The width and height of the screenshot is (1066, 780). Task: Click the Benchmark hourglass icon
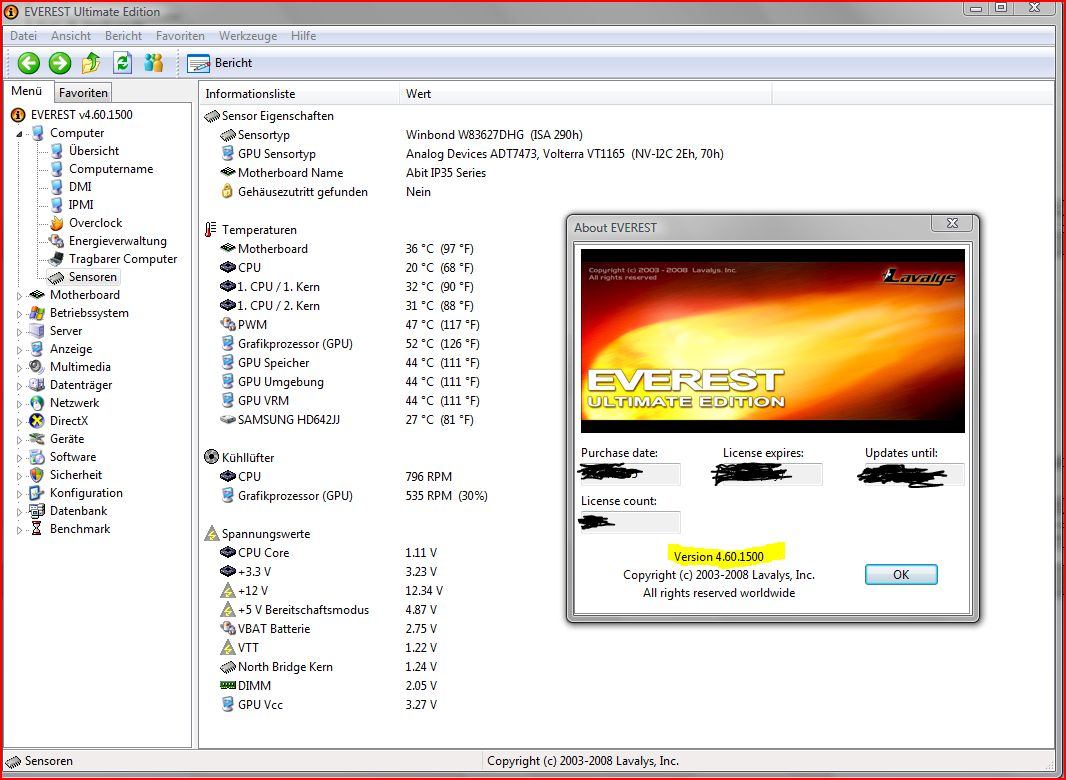click(x=37, y=529)
